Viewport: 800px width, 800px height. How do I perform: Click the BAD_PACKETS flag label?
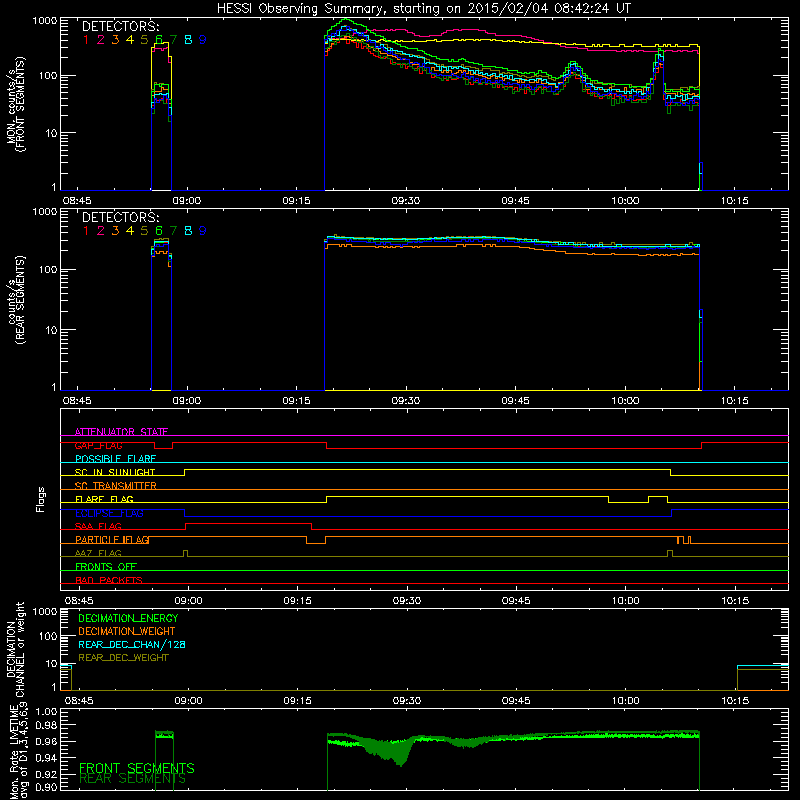[109, 580]
